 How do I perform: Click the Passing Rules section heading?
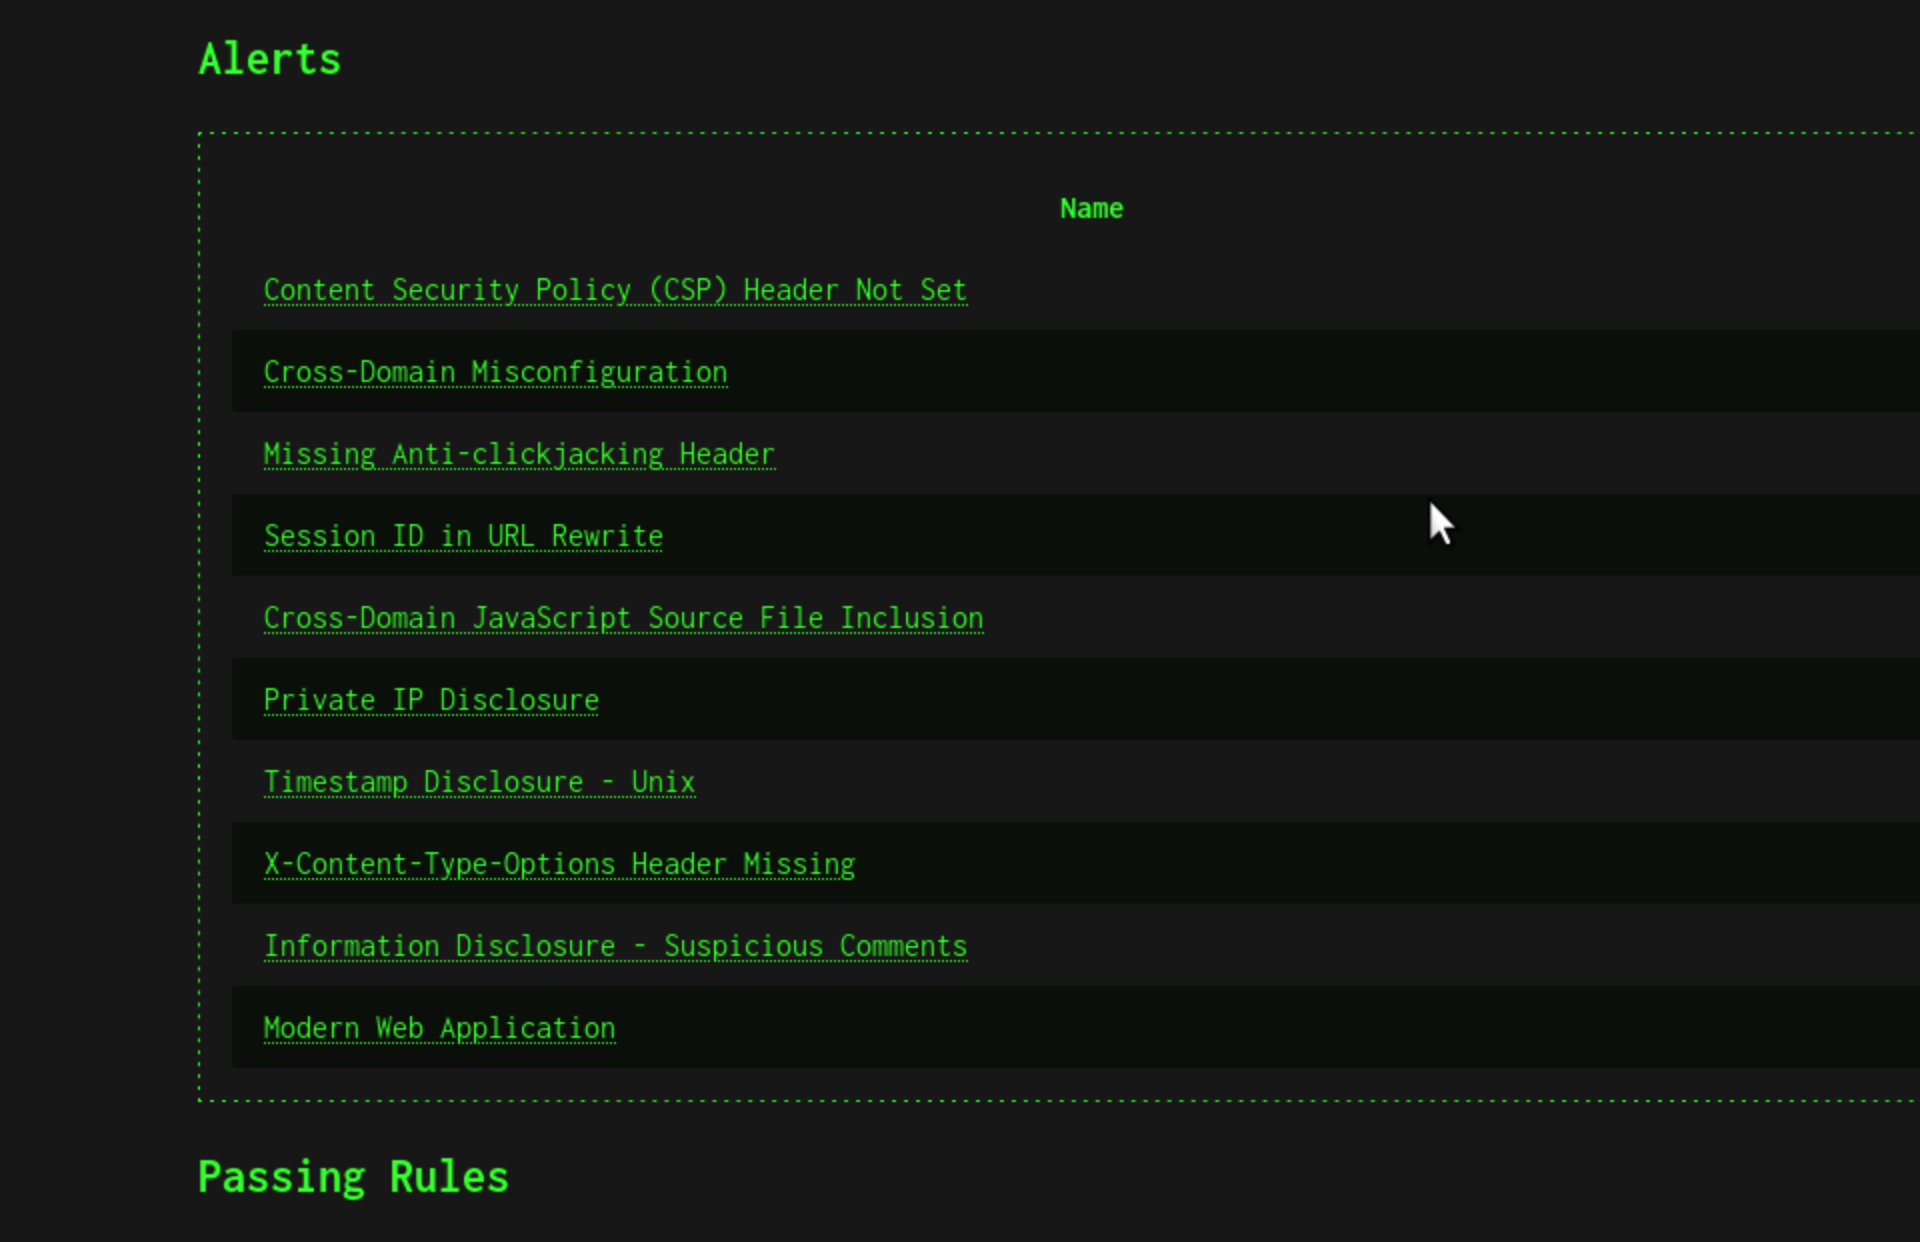tap(353, 1177)
